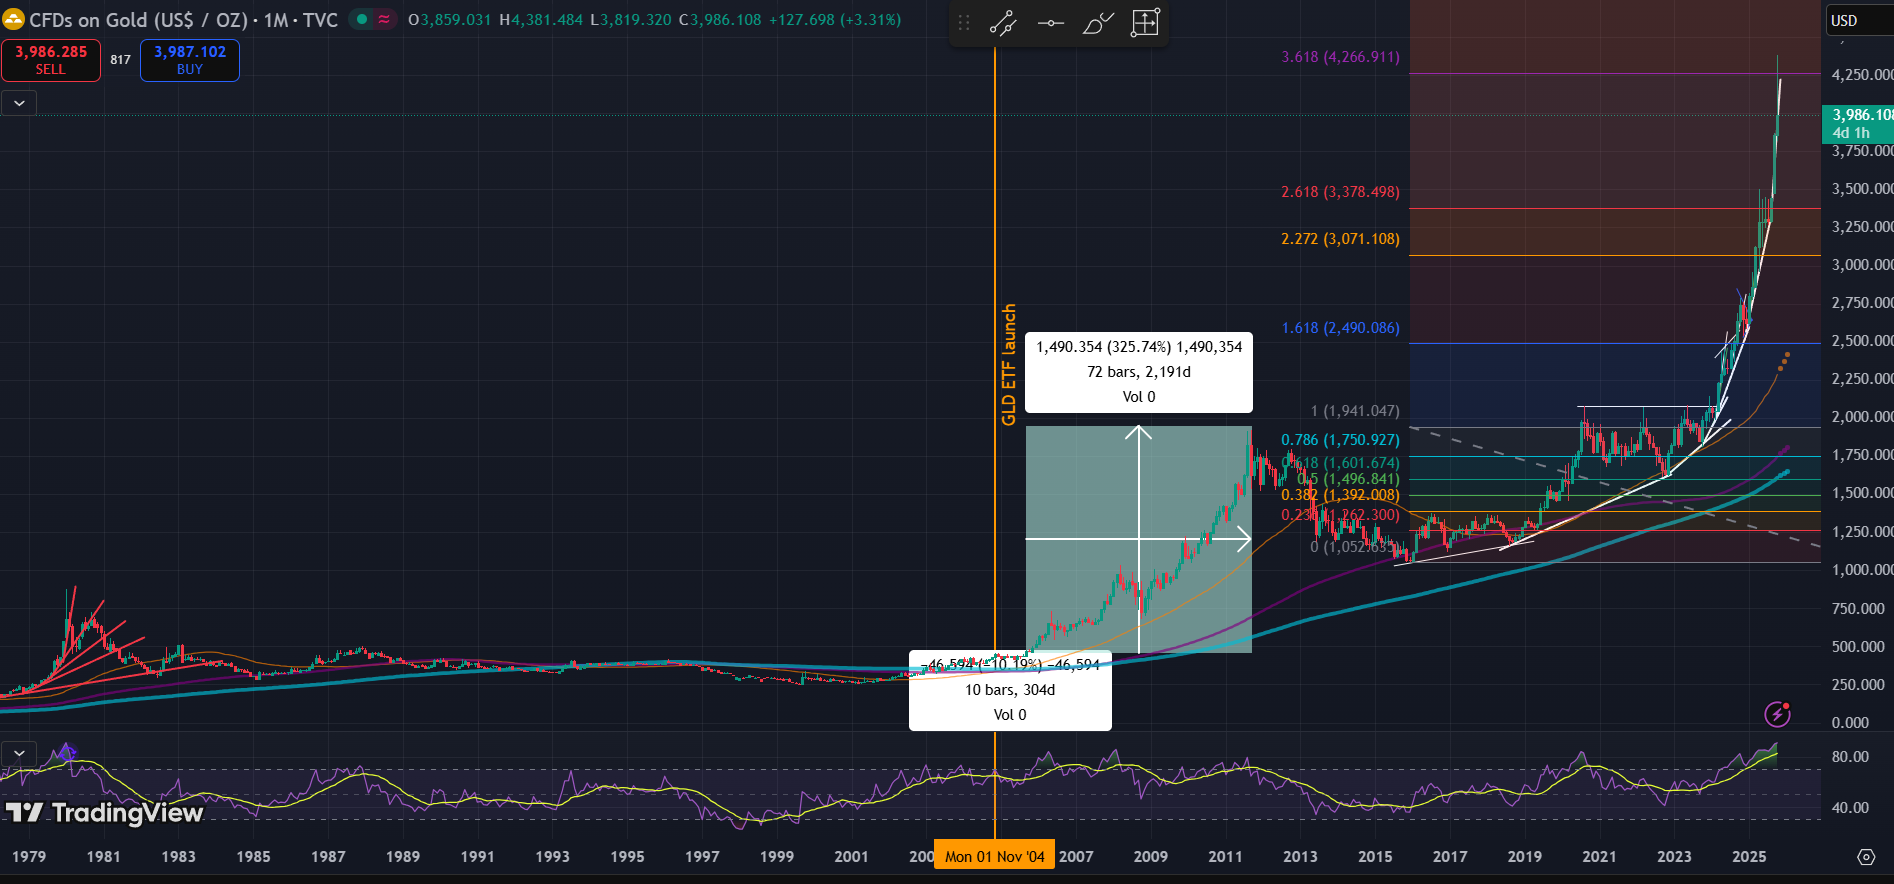Click the 2,000.000 price axis label

(x=1862, y=417)
